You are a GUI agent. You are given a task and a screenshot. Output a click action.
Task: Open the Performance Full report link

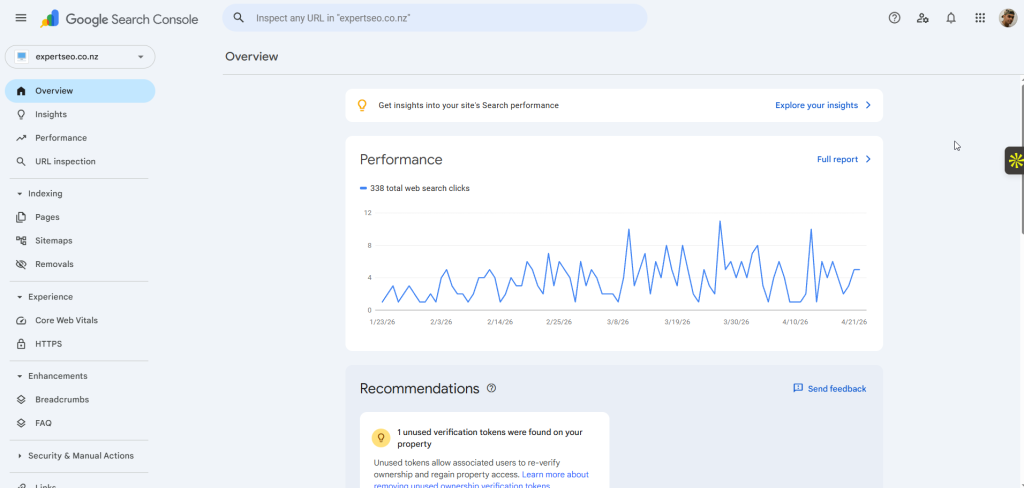tap(837, 159)
